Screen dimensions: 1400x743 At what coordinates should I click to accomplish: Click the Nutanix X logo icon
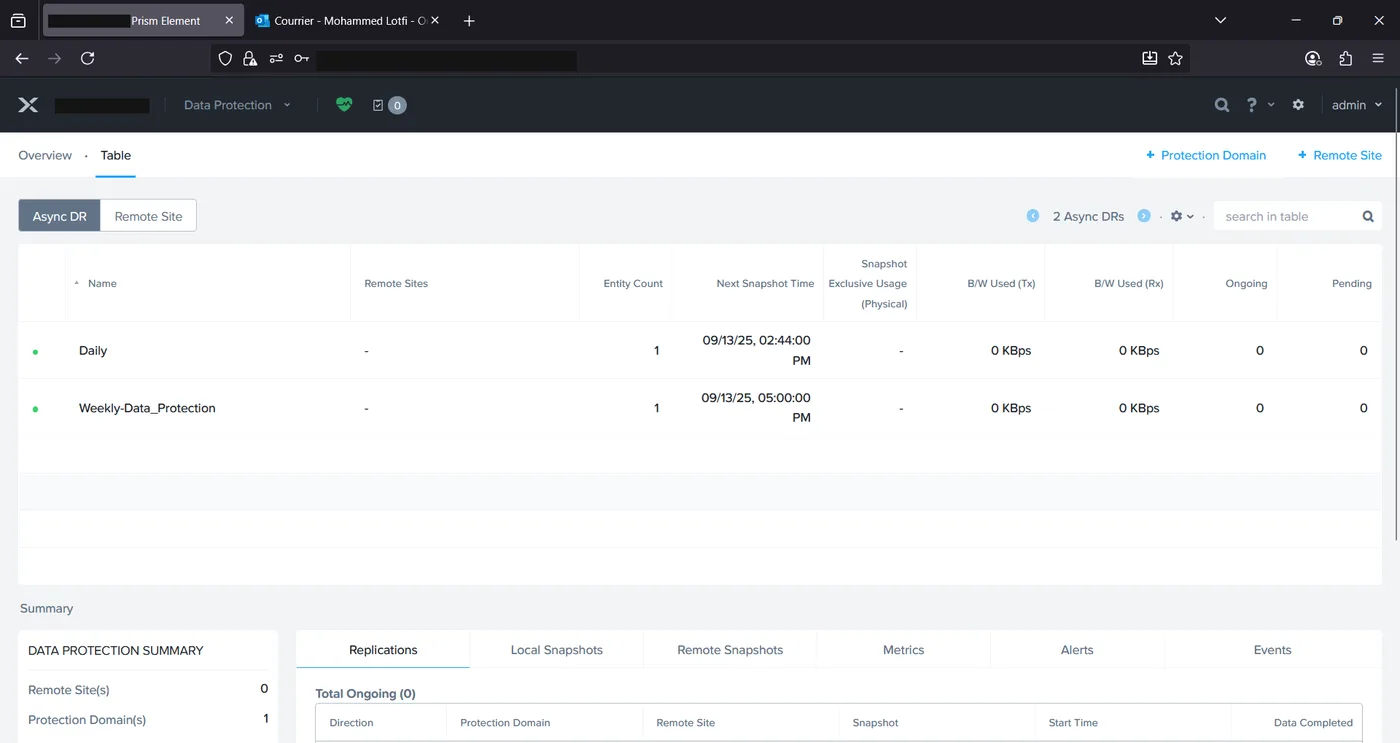pyautogui.click(x=28, y=105)
